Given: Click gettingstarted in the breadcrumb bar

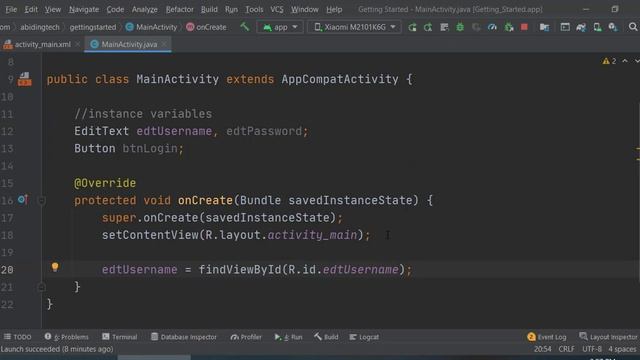Looking at the screenshot, I should coord(93,27).
